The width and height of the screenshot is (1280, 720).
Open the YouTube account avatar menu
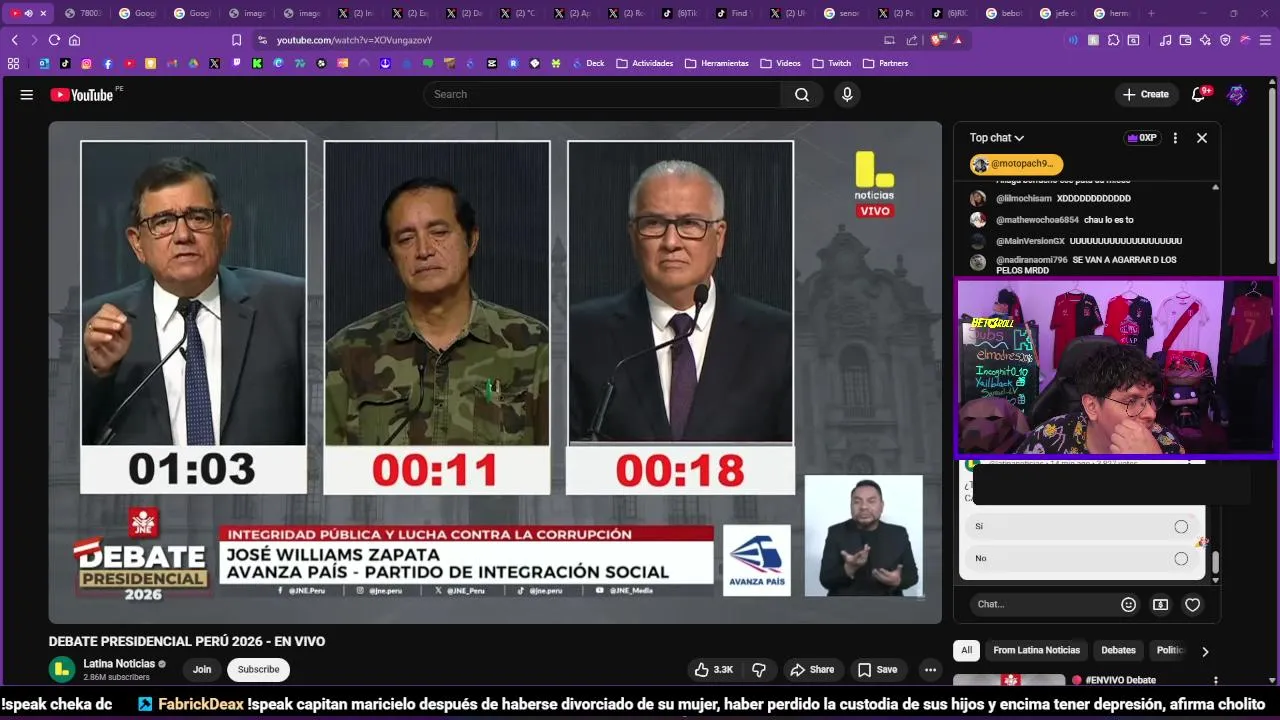coord(1237,95)
